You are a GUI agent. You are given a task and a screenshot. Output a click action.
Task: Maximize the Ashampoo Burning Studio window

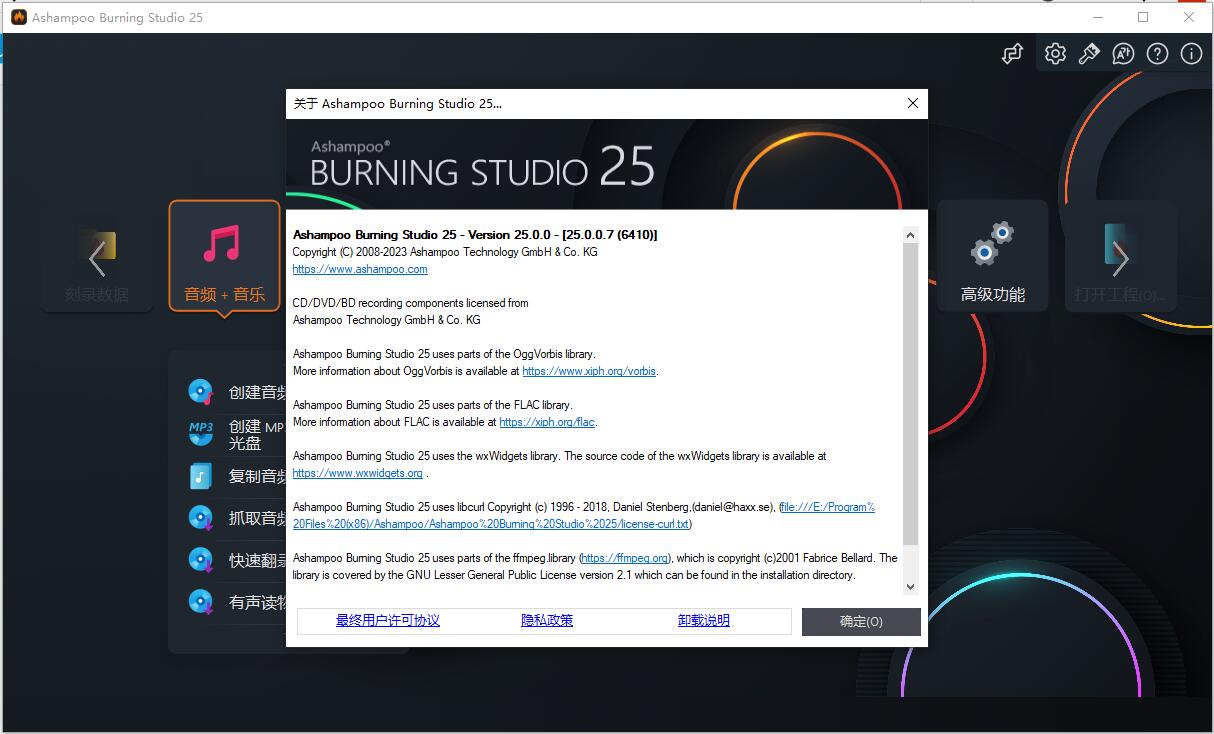[x=1143, y=17]
